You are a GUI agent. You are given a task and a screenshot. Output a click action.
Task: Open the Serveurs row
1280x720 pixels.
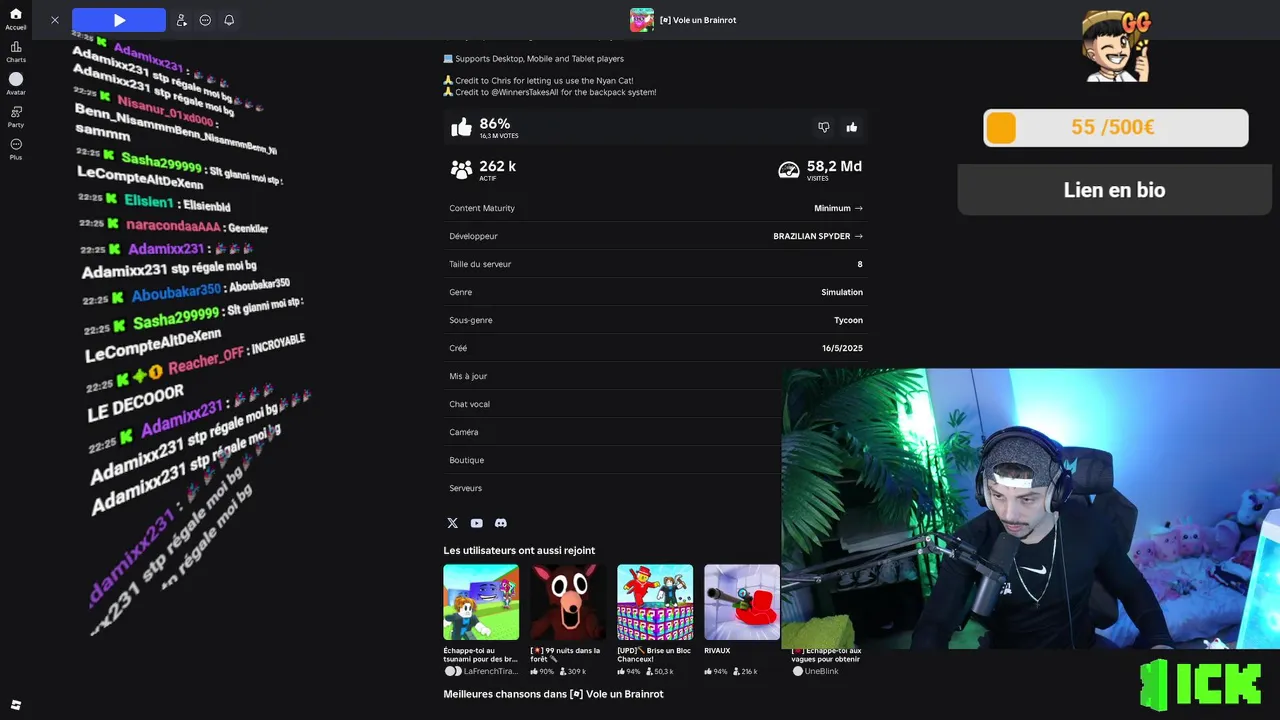613,488
